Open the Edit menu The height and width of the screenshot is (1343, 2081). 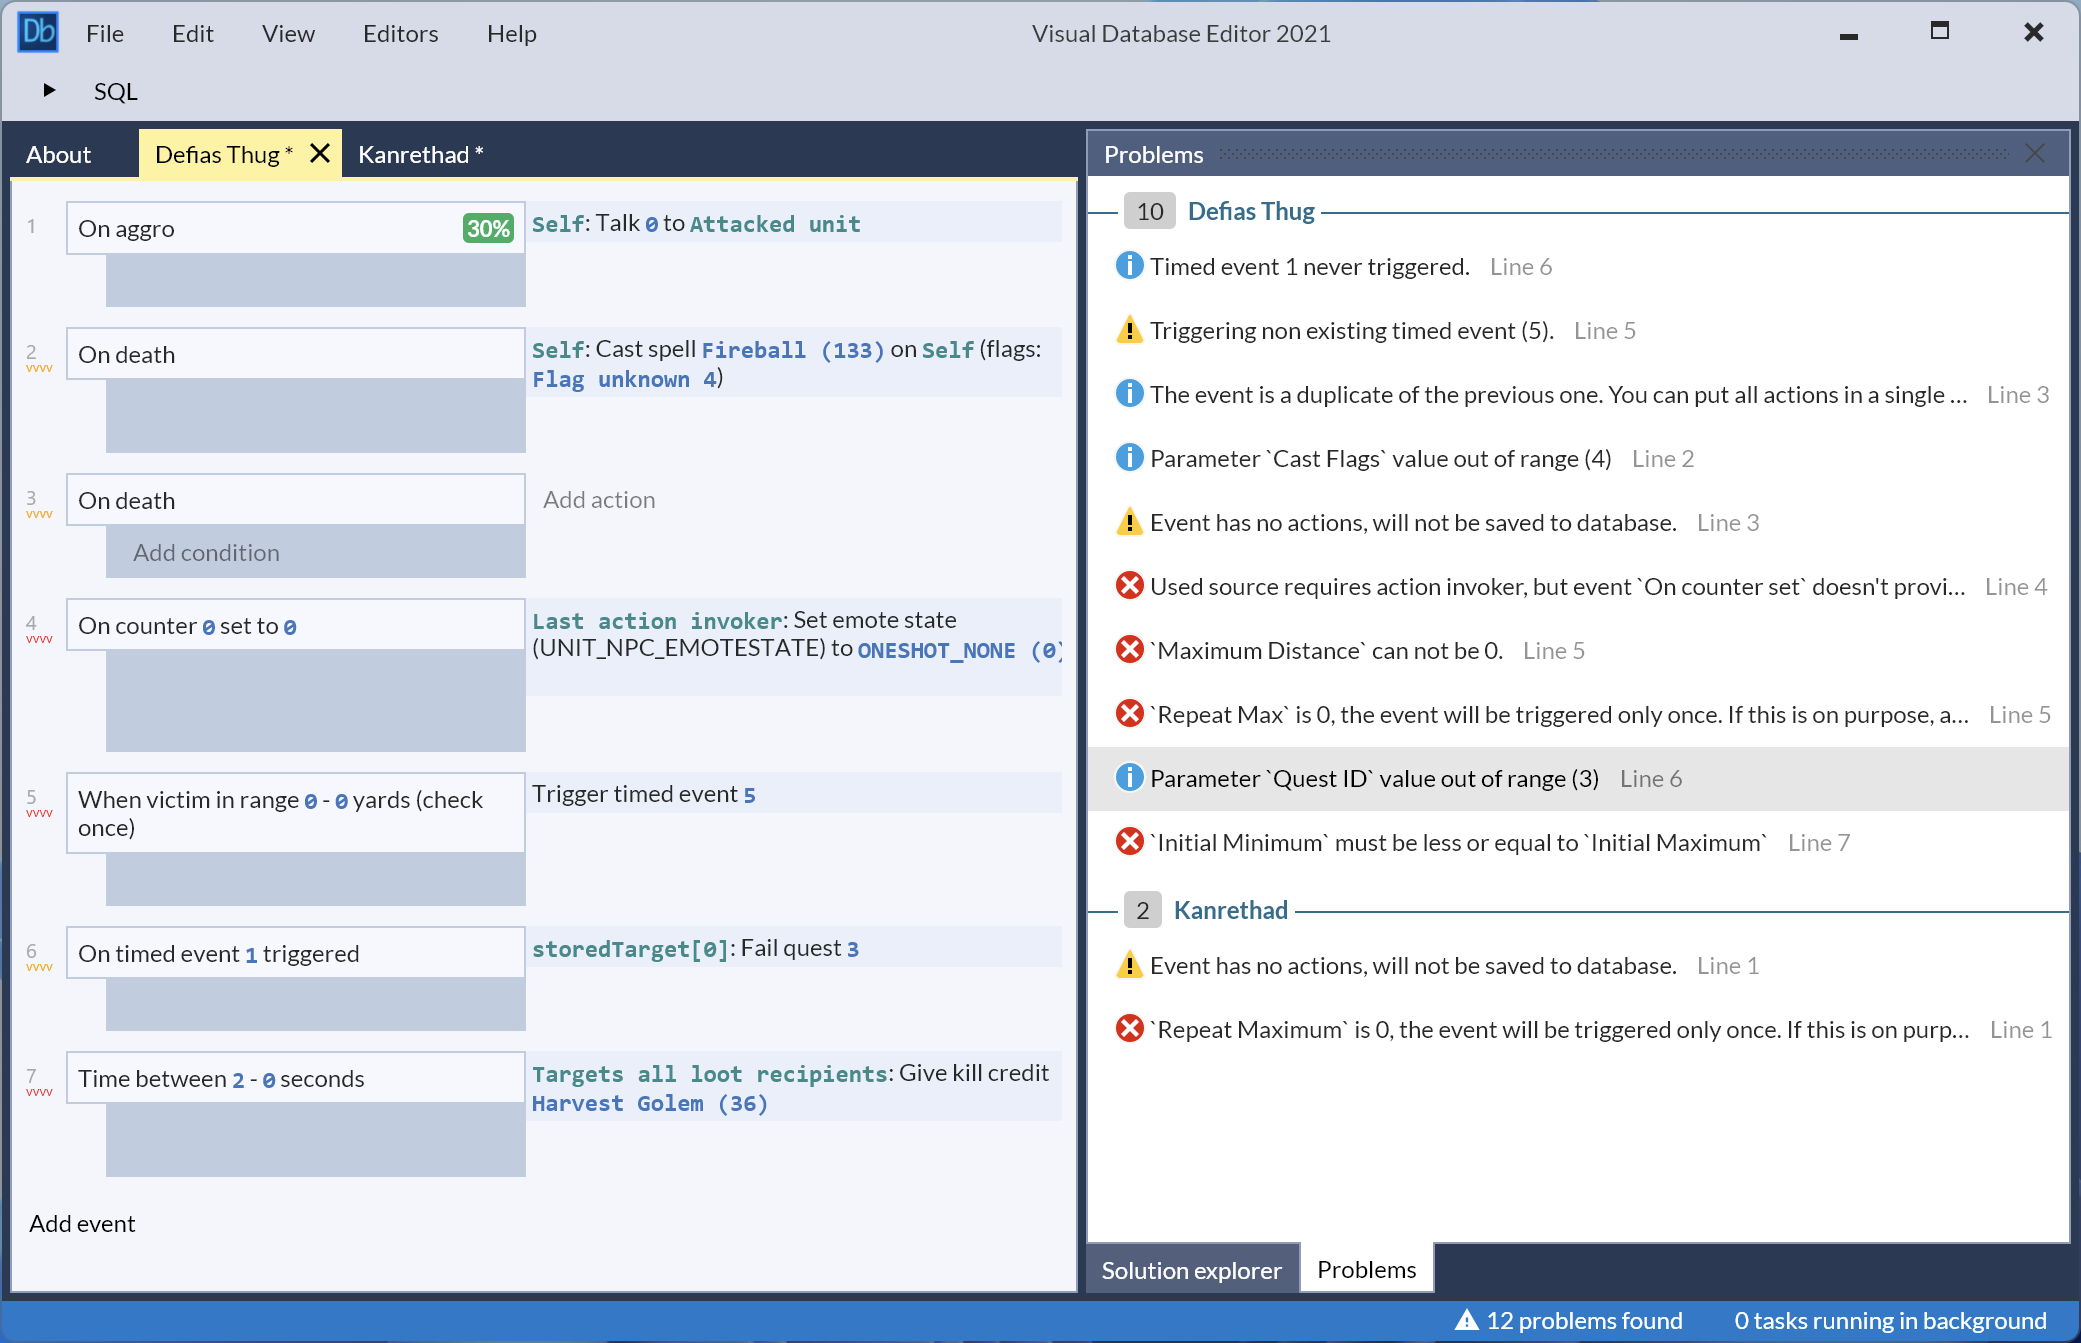point(193,33)
